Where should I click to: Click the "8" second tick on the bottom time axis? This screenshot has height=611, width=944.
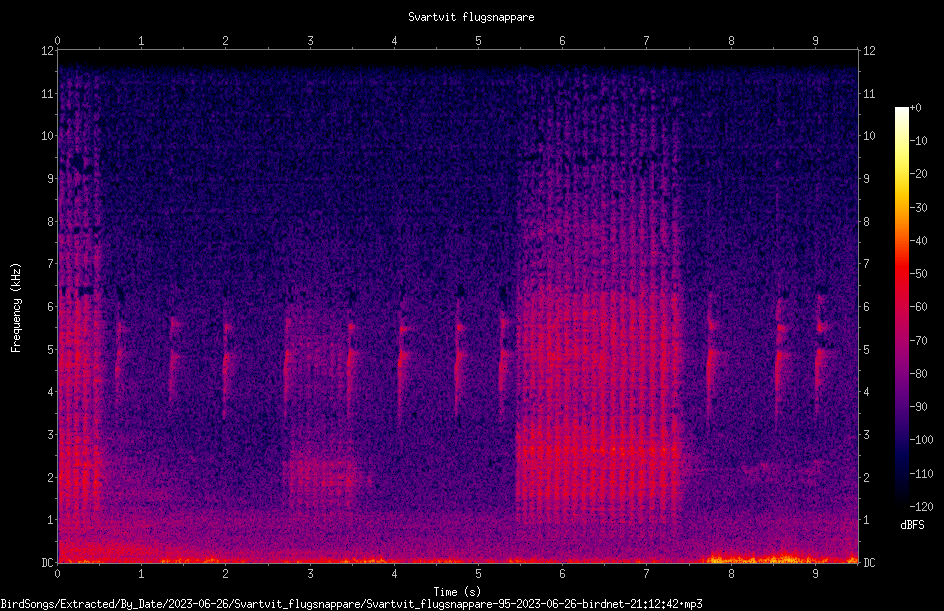tap(731, 574)
